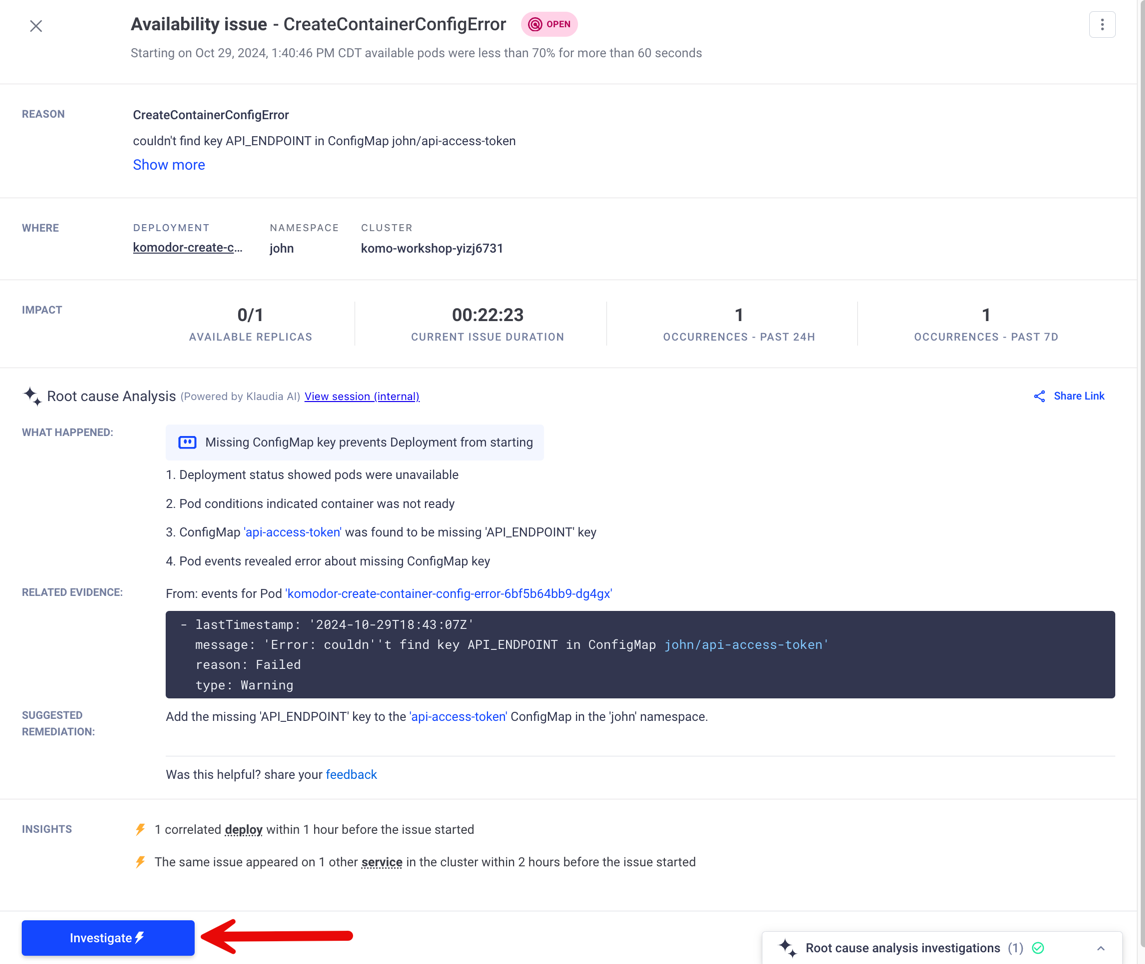Click john/api-access-token in the code block

[746, 645]
